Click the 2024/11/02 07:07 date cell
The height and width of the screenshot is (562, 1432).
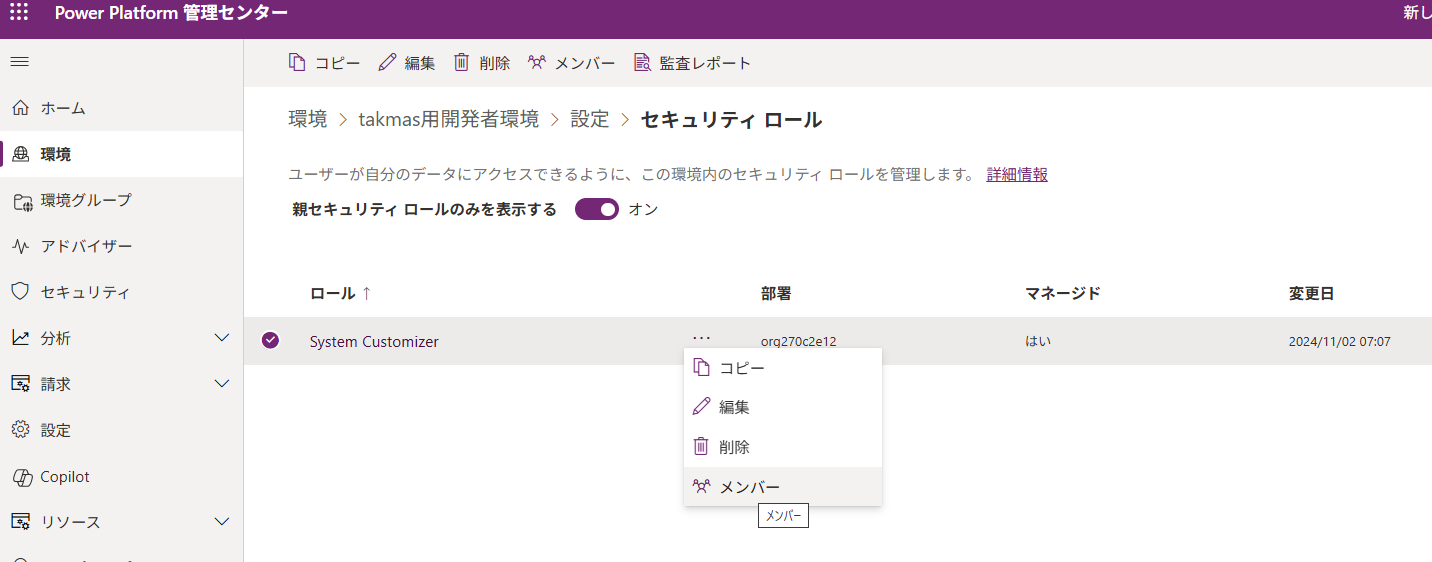(1339, 341)
